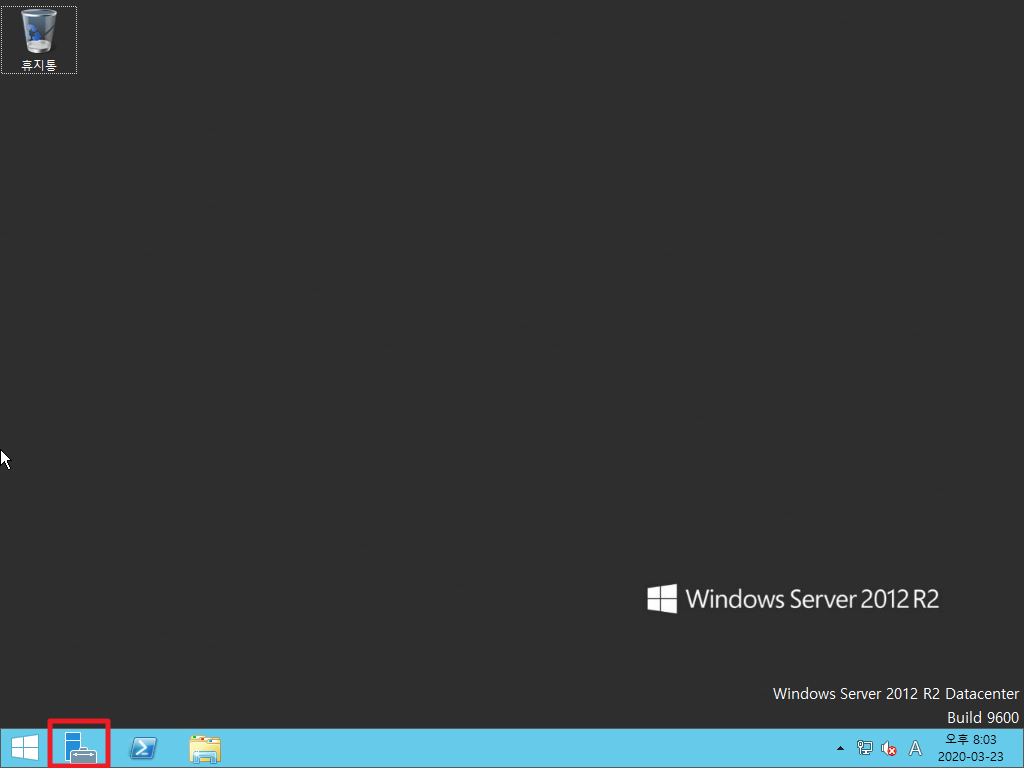Image resolution: width=1024 pixels, height=768 pixels.
Task: Select the Recycle Bin (휴지통) desktop icon
Action: (x=39, y=40)
